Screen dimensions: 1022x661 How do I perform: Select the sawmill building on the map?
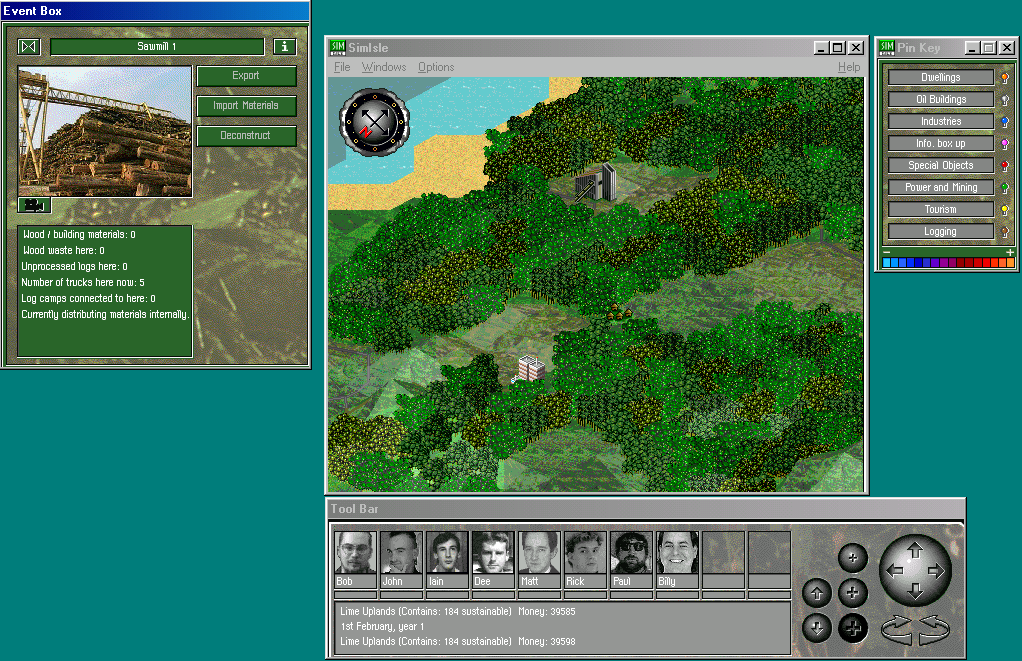(596, 183)
